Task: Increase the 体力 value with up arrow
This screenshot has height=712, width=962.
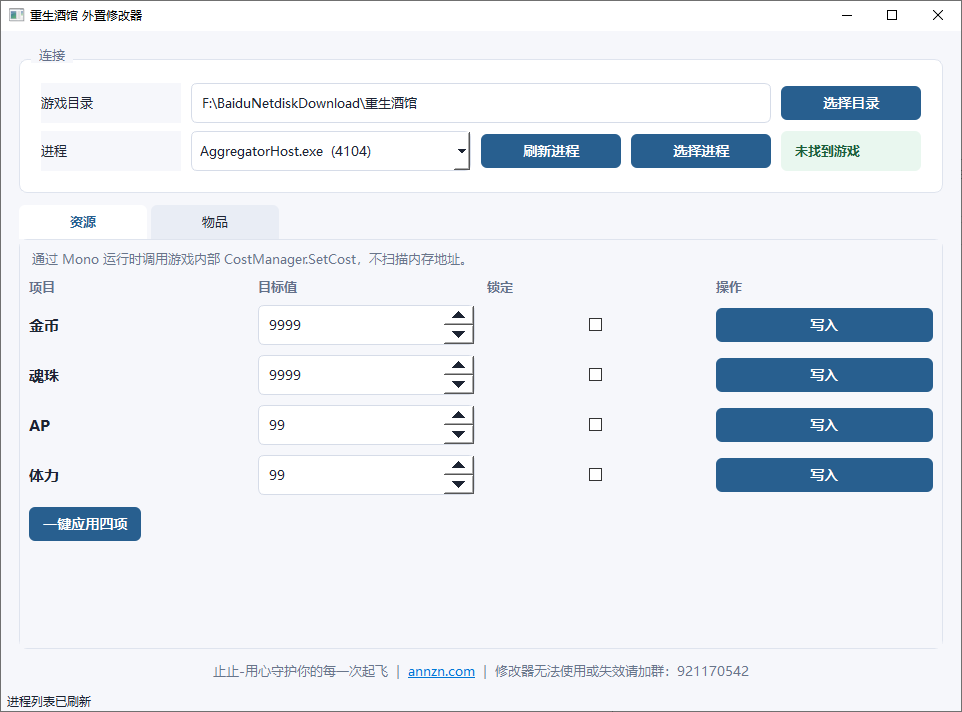Action: [458, 465]
